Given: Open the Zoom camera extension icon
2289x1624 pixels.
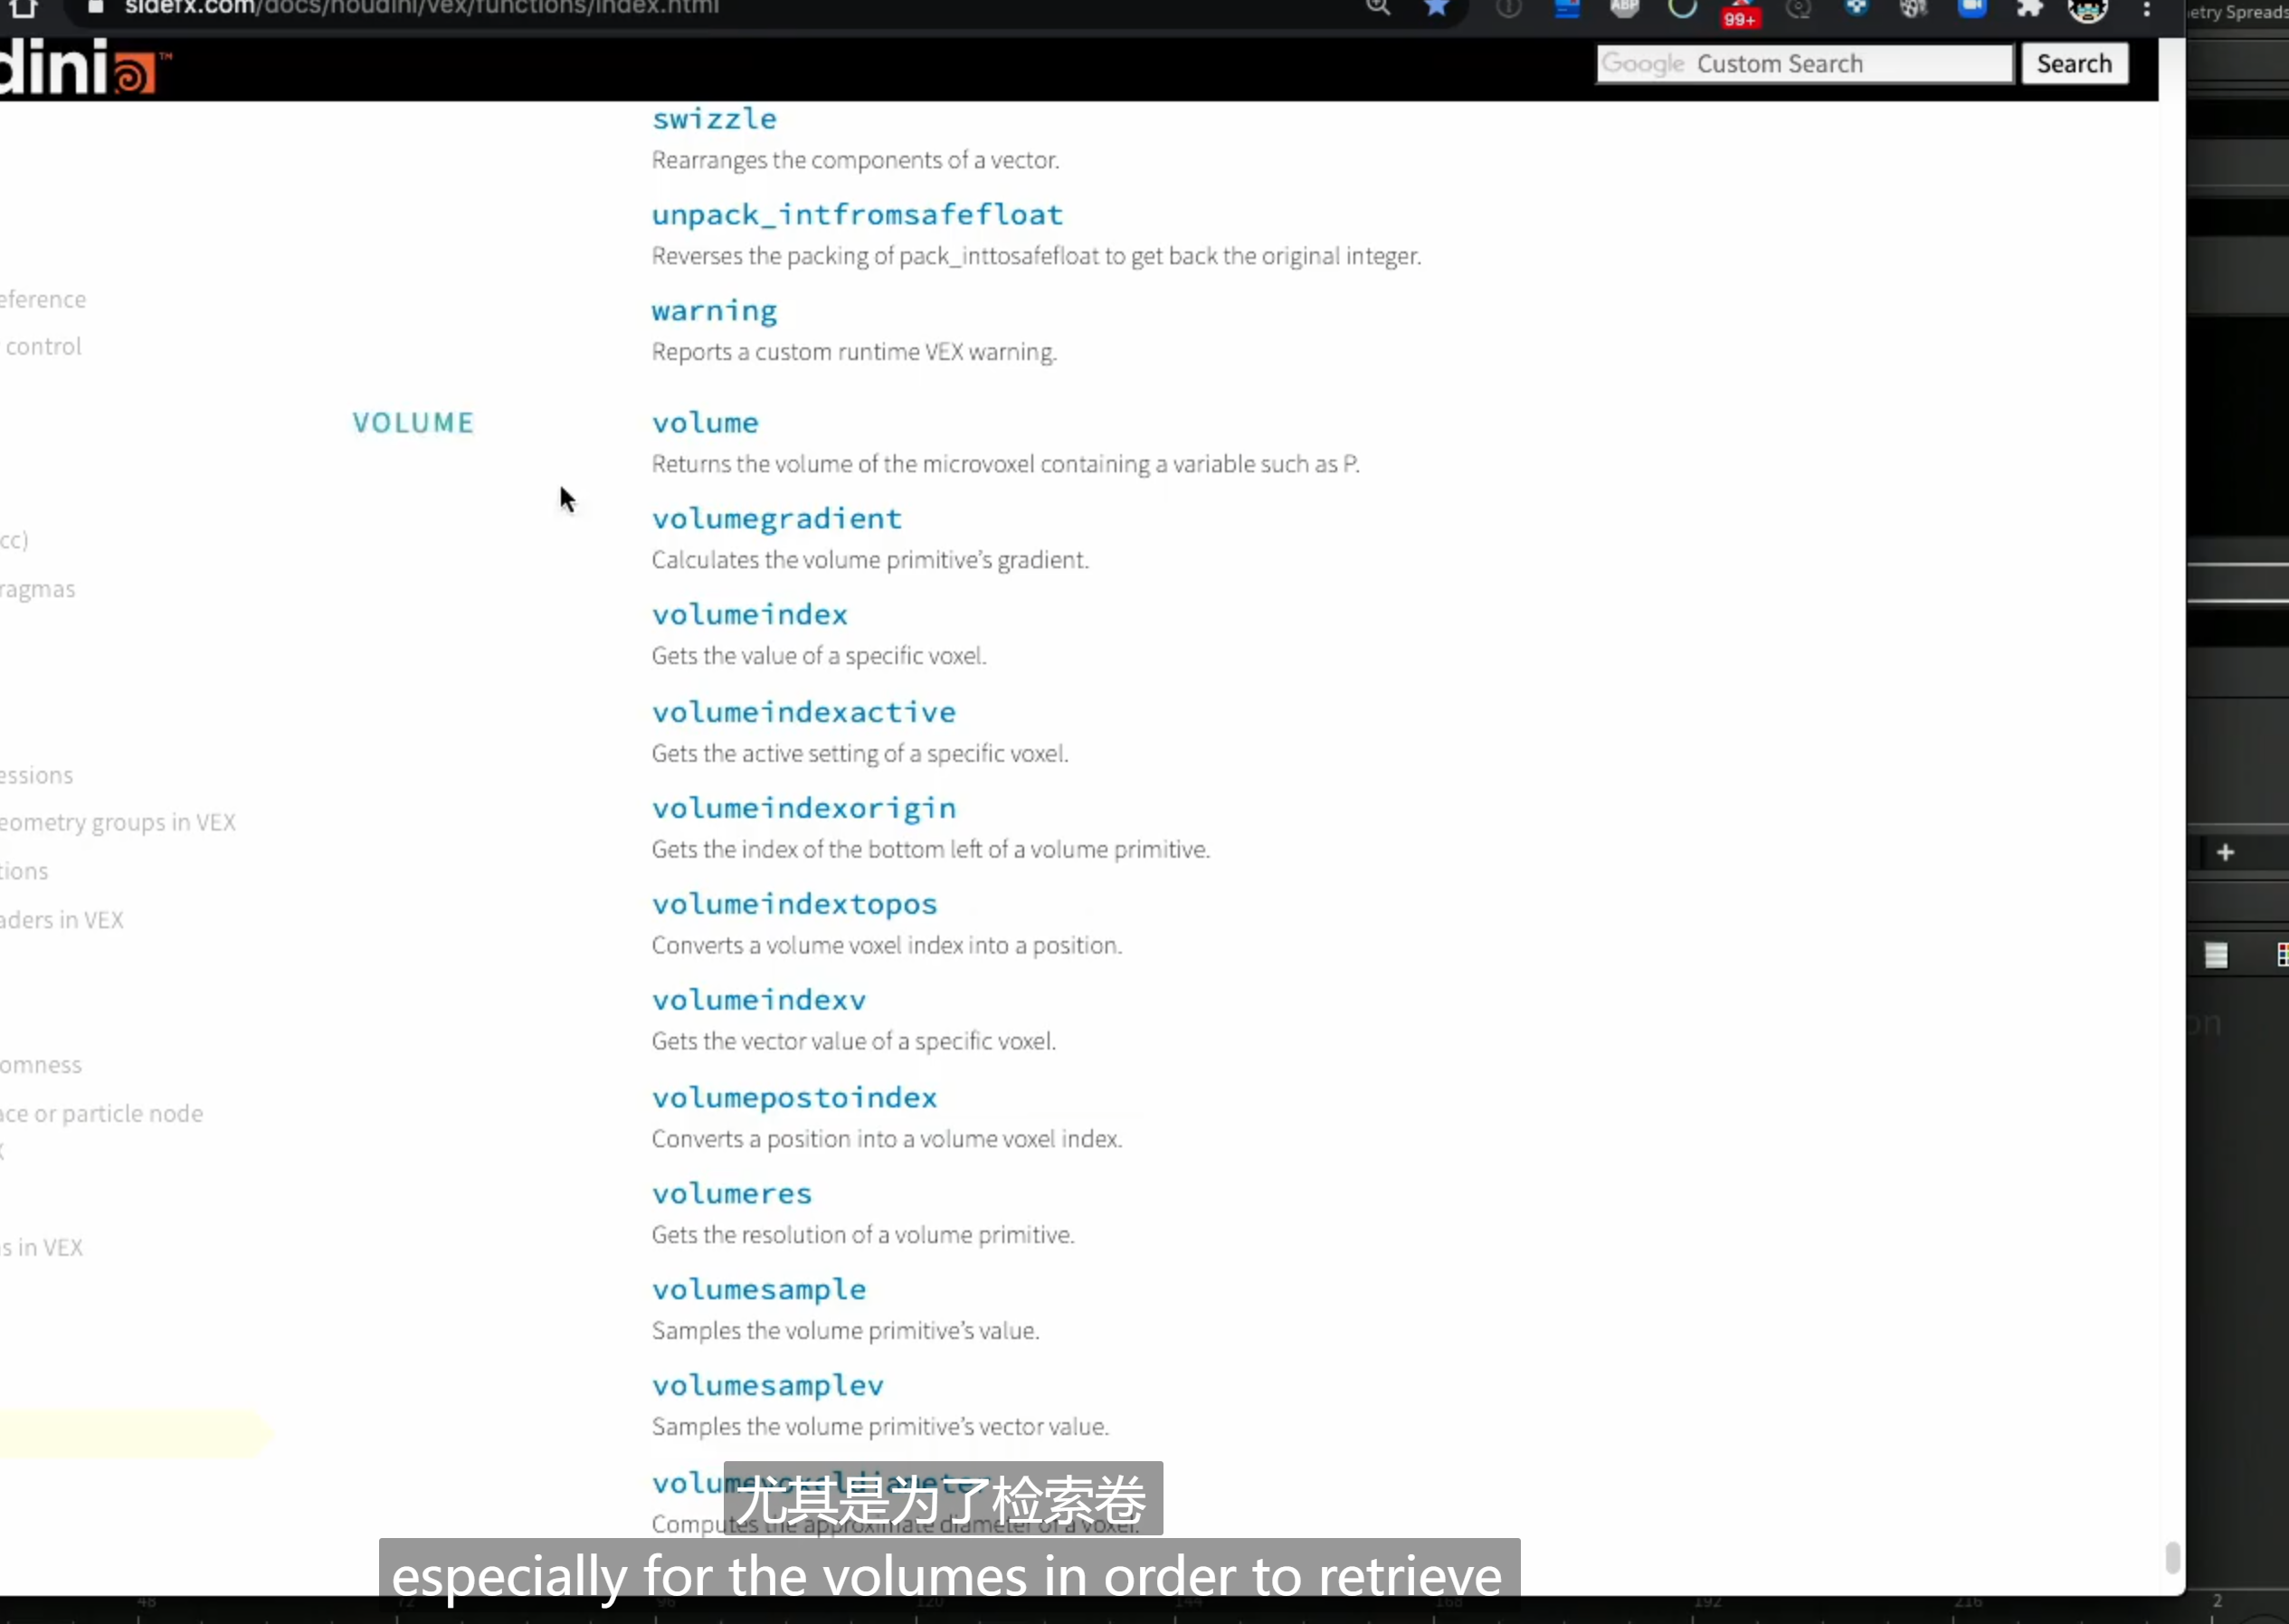Looking at the screenshot, I should tap(1972, 8).
